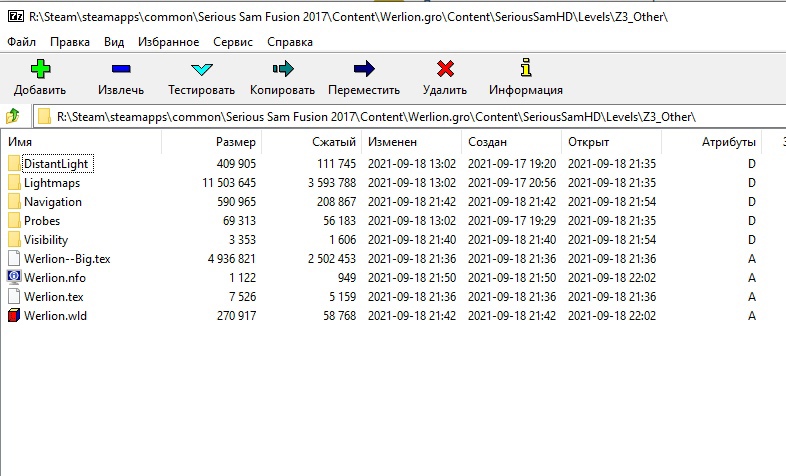Click the Probes folder icon
Screen dimensions: 786x476
(15, 220)
